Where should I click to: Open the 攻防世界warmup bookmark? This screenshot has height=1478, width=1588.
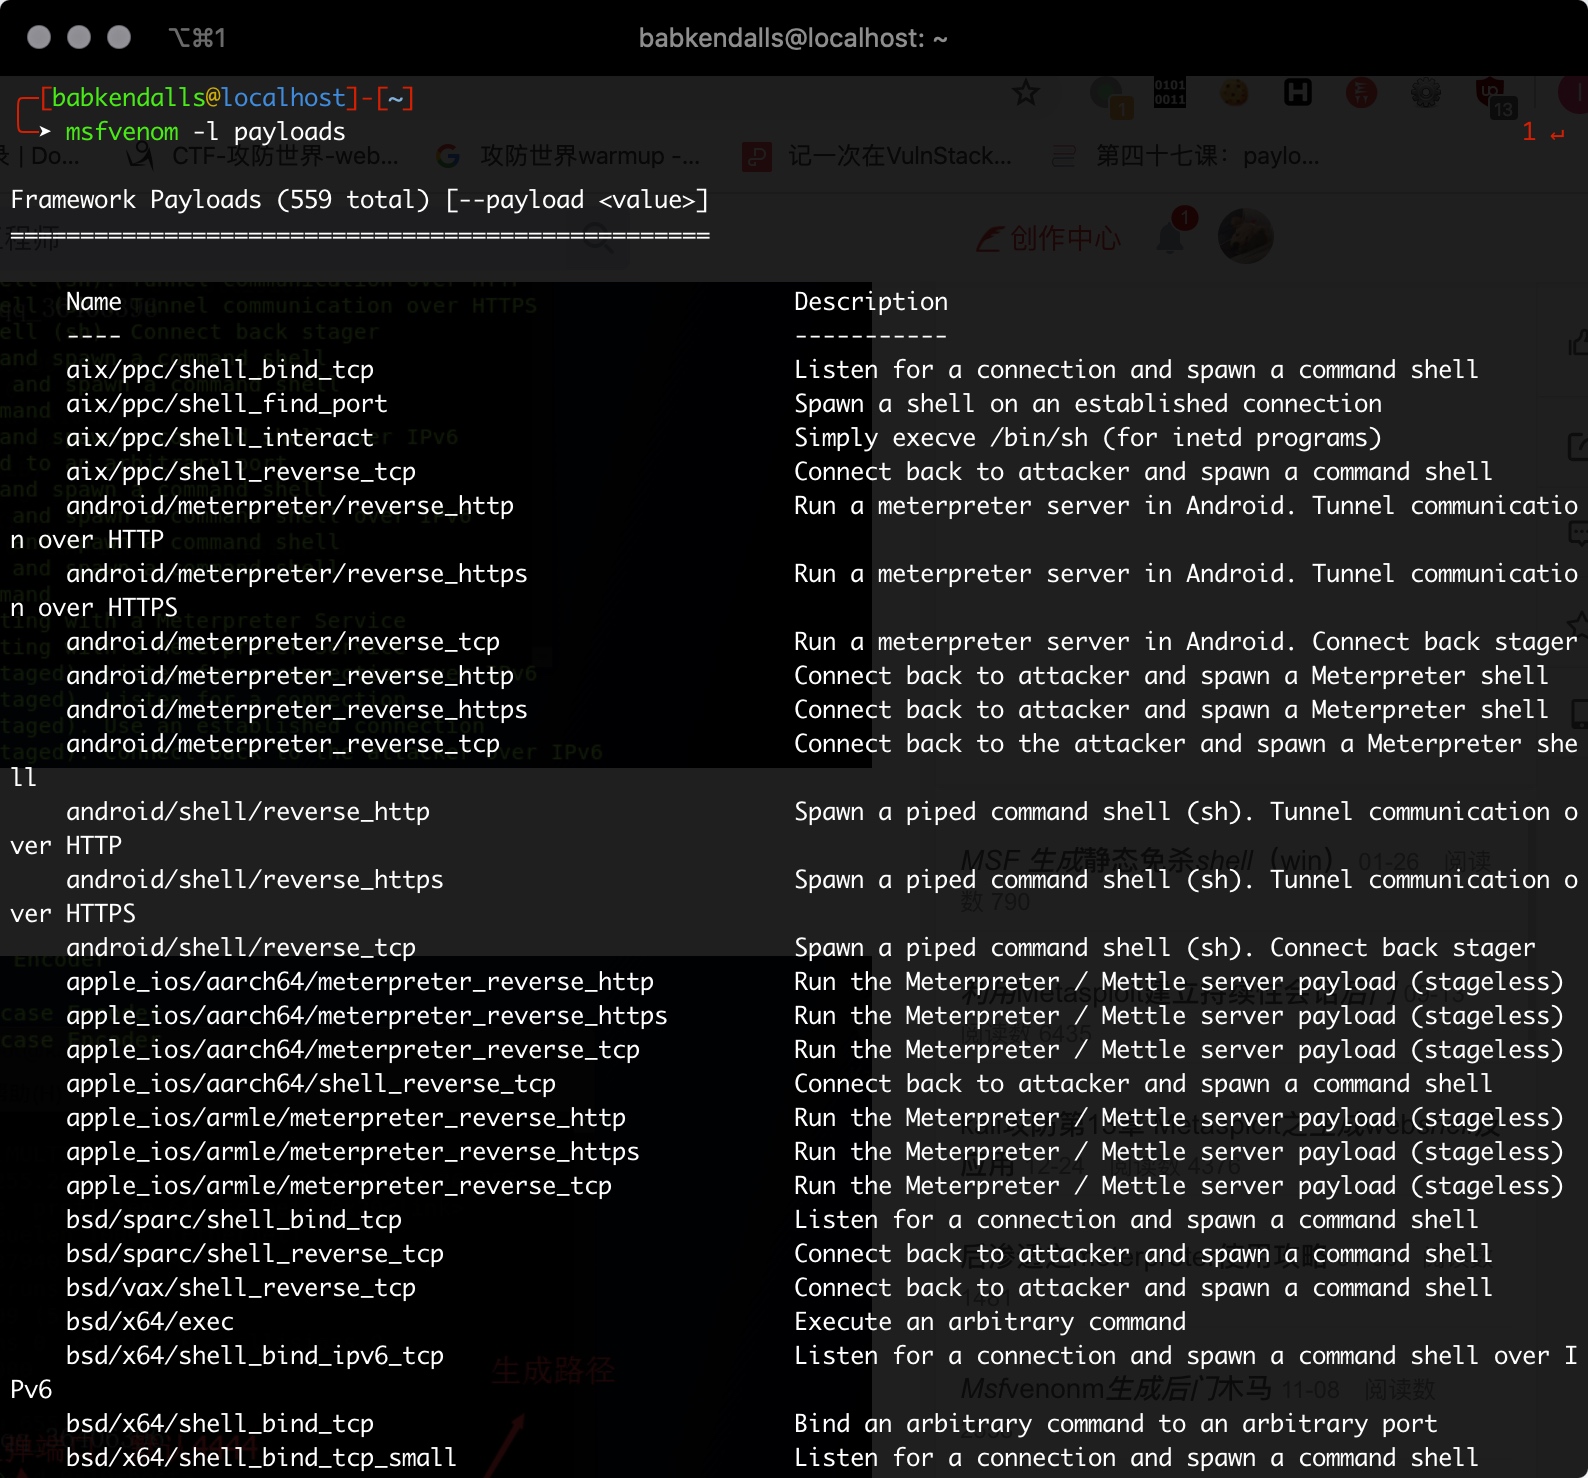pyautogui.click(x=588, y=156)
